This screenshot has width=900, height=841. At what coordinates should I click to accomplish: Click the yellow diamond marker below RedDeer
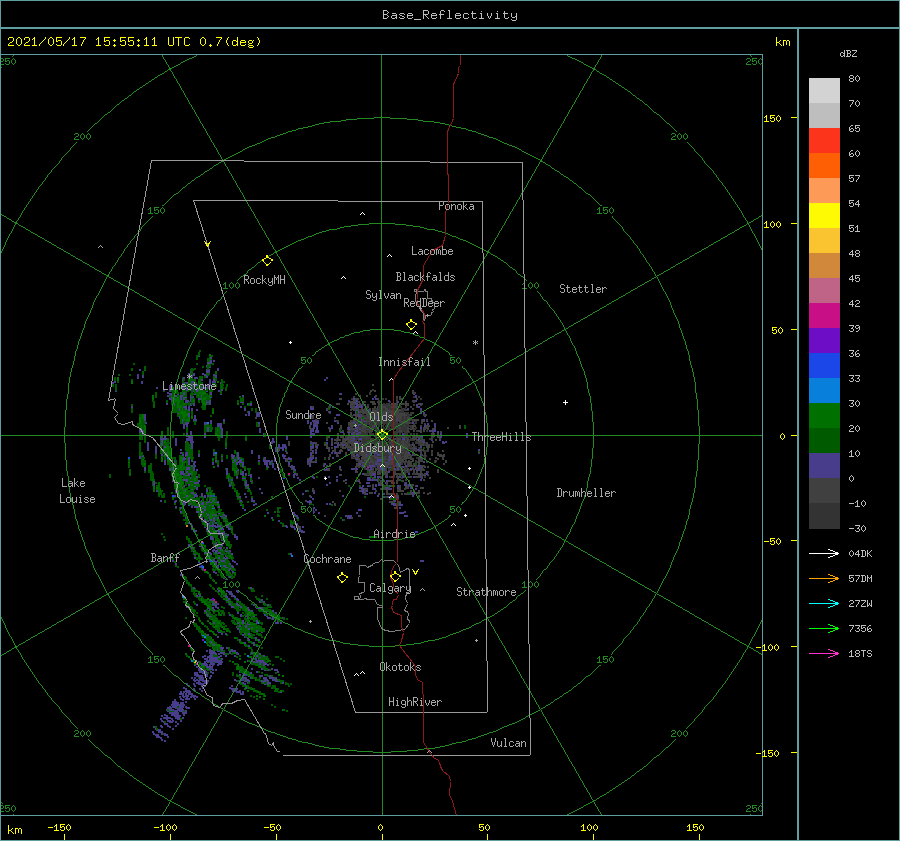411,324
